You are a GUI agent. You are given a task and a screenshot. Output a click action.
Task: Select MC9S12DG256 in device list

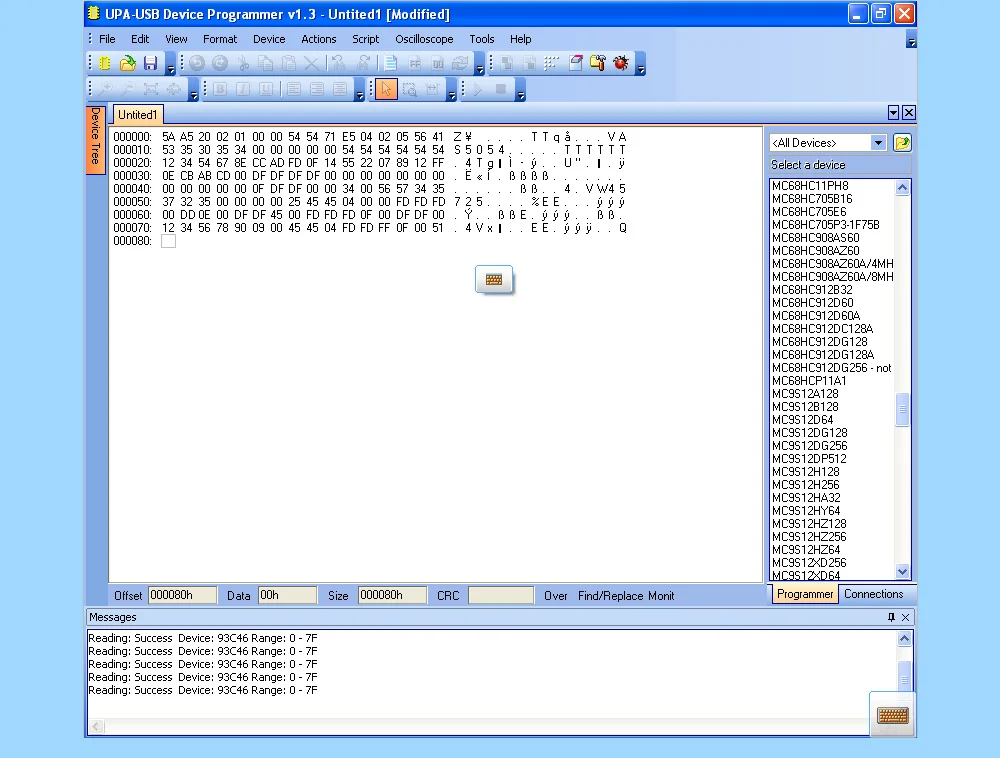pyautogui.click(x=809, y=446)
